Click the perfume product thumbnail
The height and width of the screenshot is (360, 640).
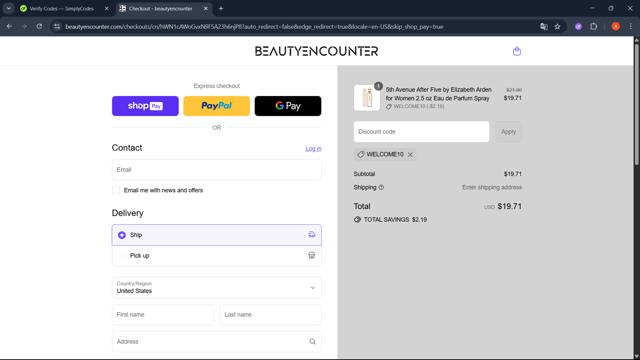[367, 98]
